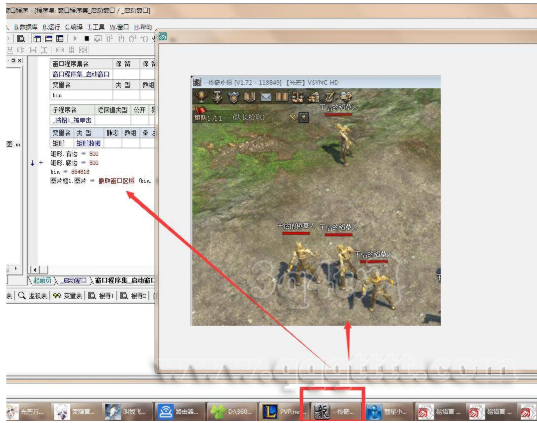Click the third taskbar item with blue avatar
537x423 pixels.
point(128,412)
